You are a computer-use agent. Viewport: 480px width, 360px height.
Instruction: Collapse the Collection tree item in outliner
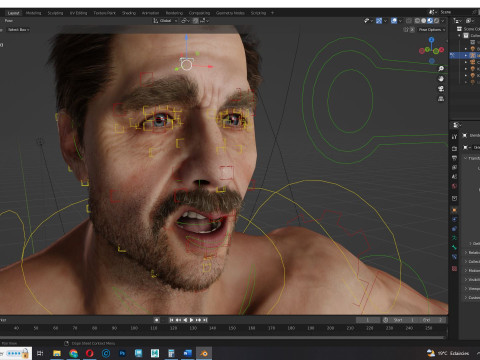tap(459, 35)
